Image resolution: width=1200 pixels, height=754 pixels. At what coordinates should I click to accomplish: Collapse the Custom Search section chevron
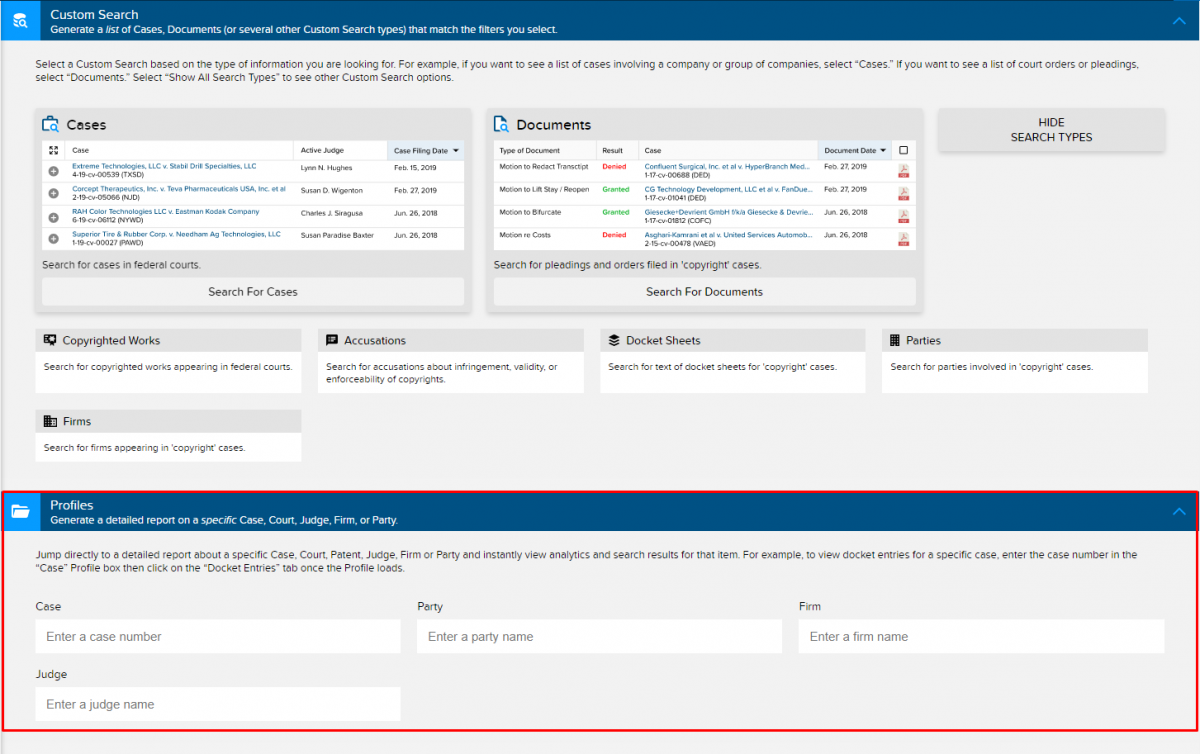coord(1178,20)
